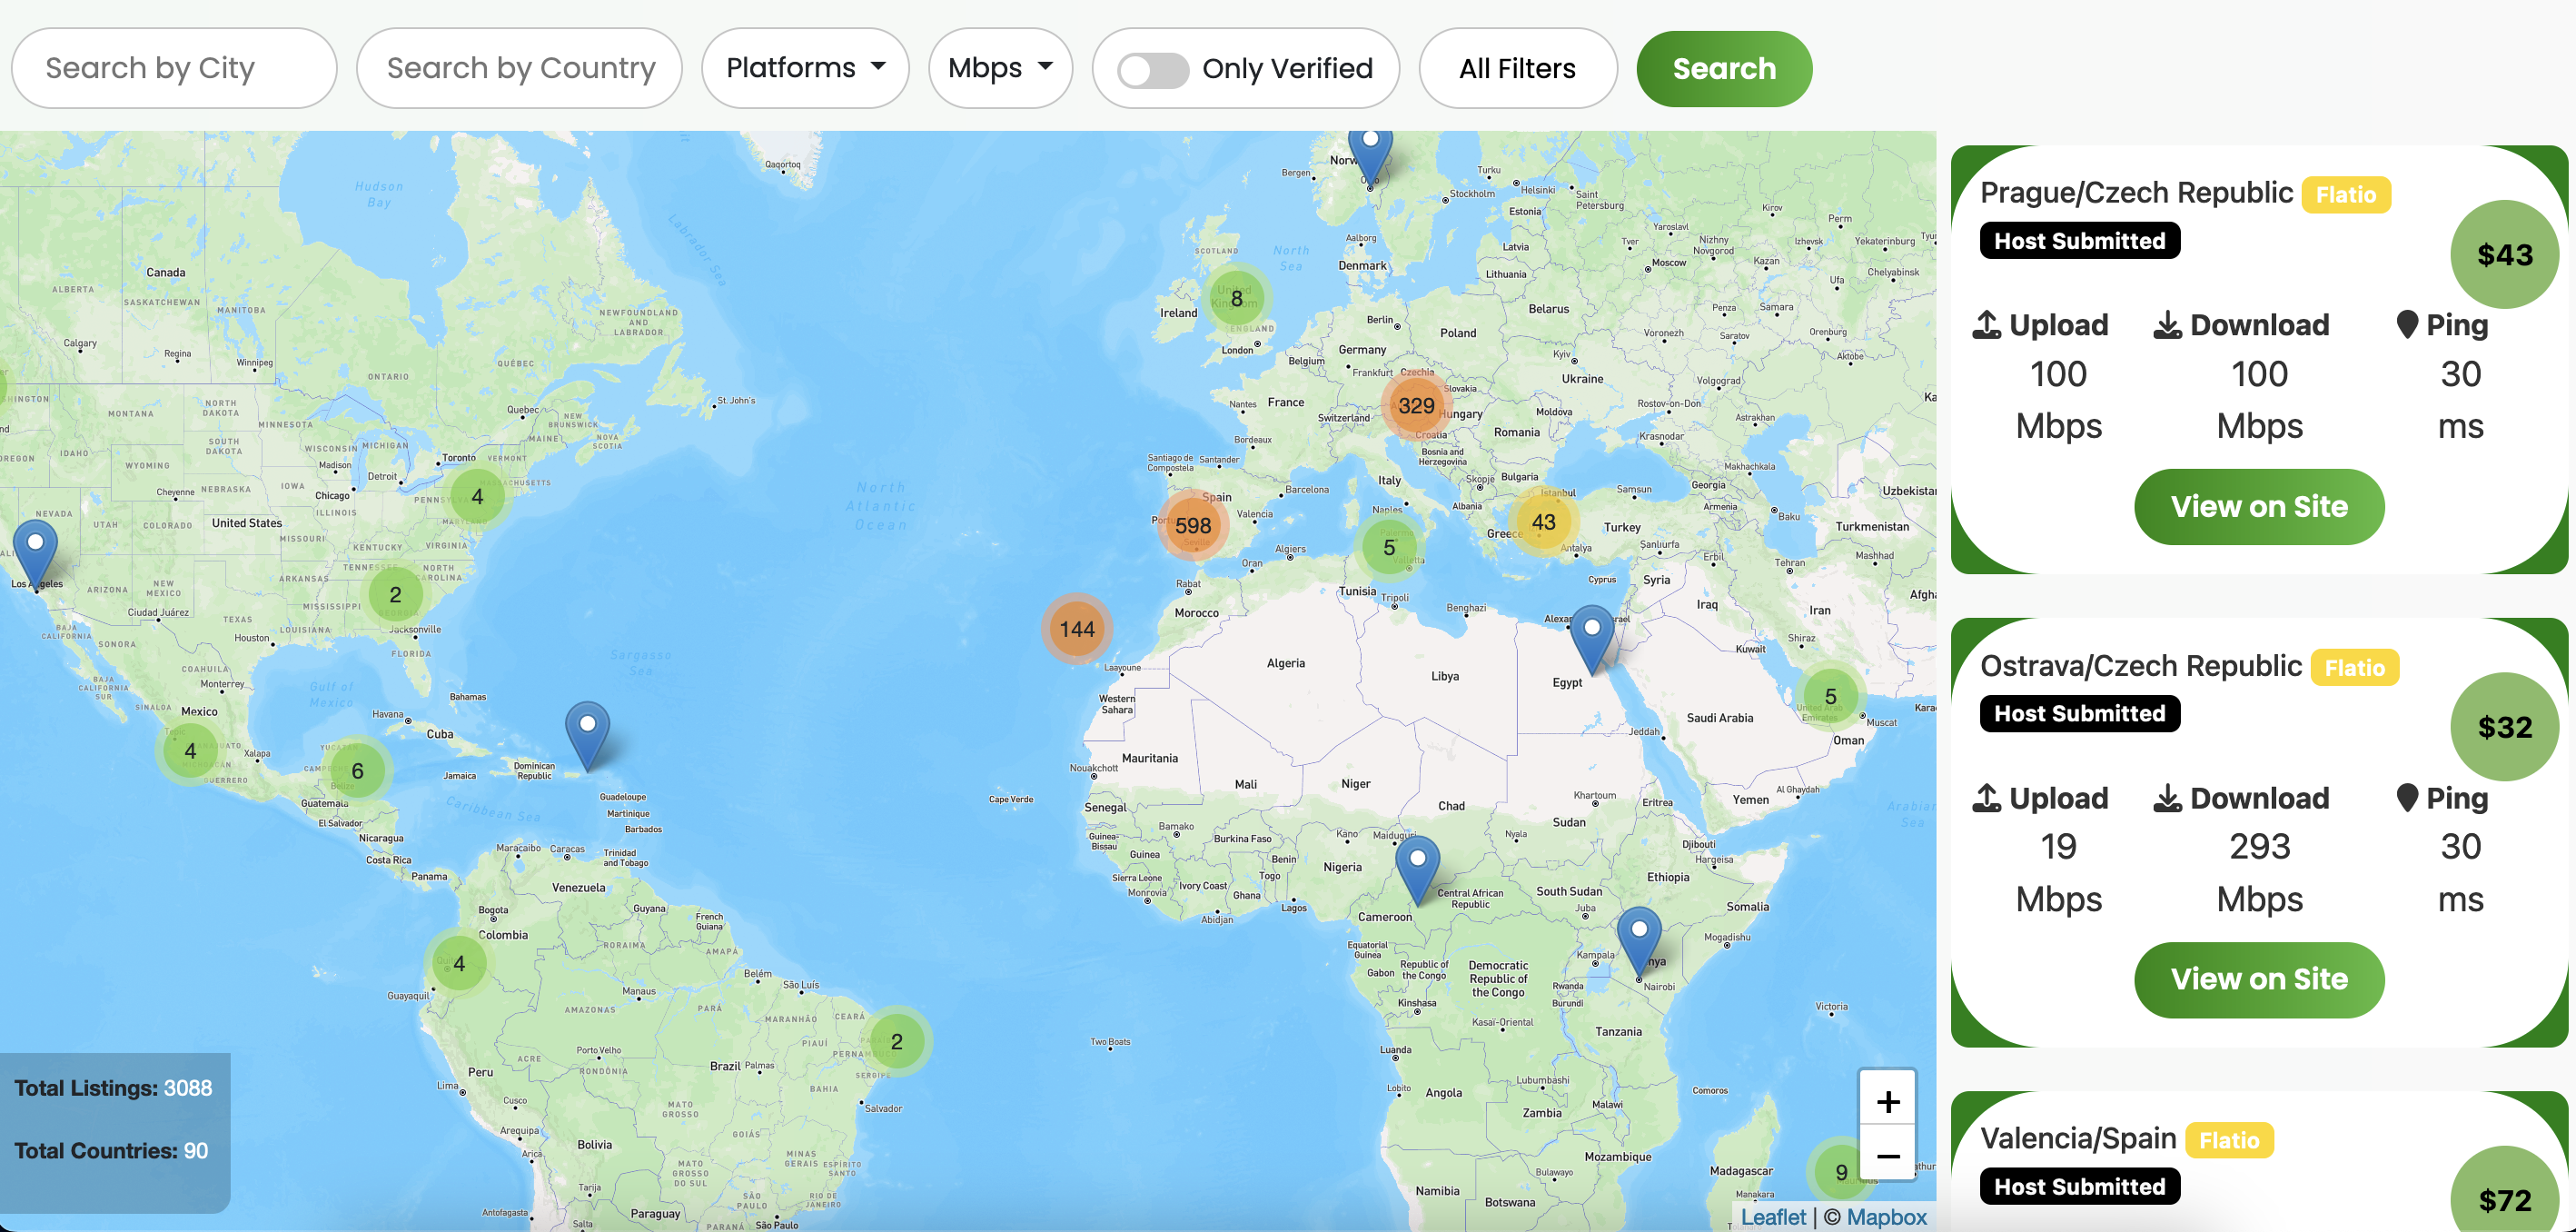Click the $43 price circle
2576x1232 pixels.
[x=2504, y=254]
